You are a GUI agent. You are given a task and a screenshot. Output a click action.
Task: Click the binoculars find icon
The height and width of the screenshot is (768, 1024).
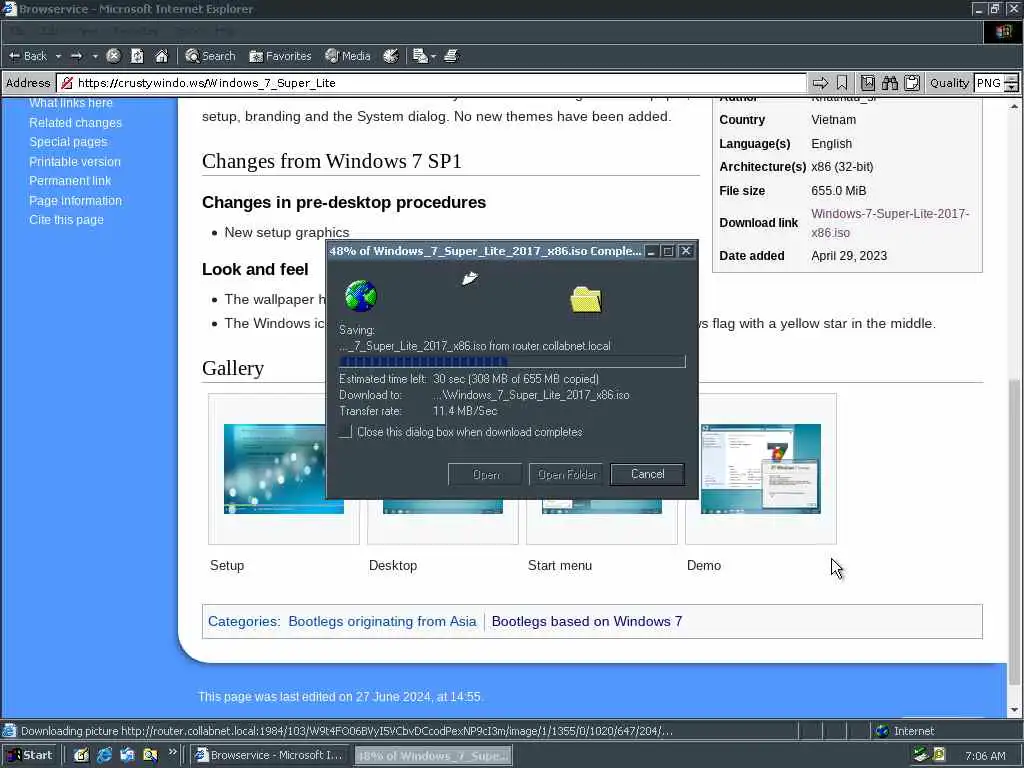(x=890, y=83)
